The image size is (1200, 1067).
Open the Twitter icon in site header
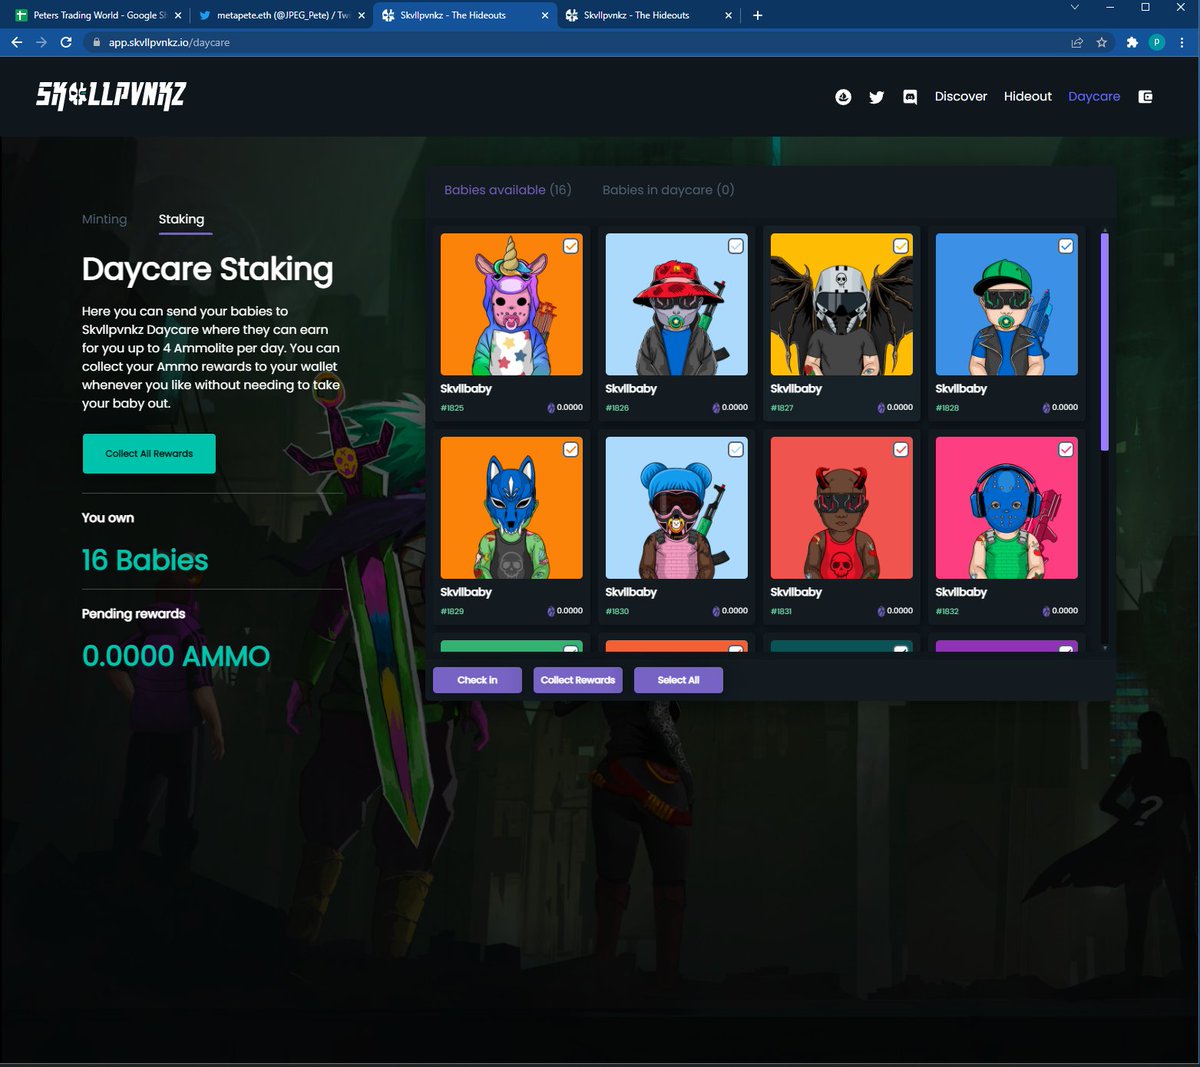(876, 97)
